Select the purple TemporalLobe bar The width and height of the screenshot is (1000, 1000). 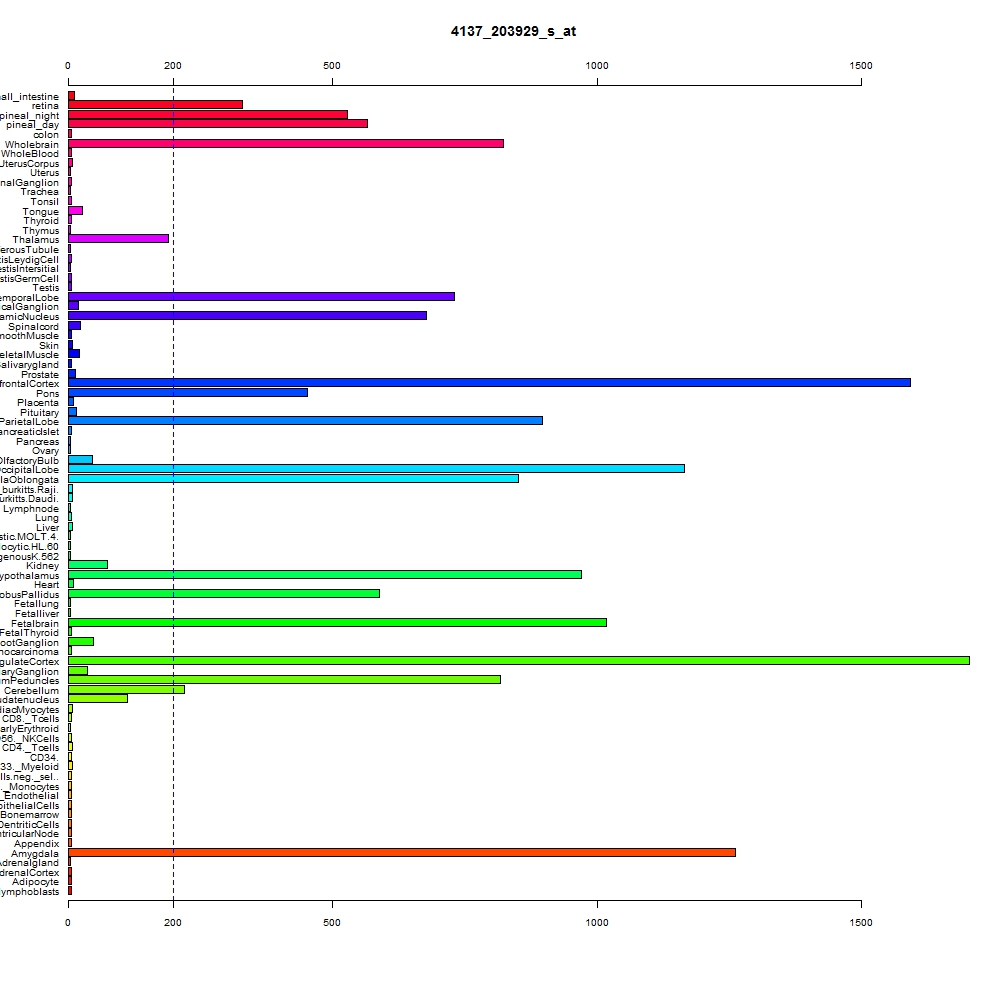261,297
